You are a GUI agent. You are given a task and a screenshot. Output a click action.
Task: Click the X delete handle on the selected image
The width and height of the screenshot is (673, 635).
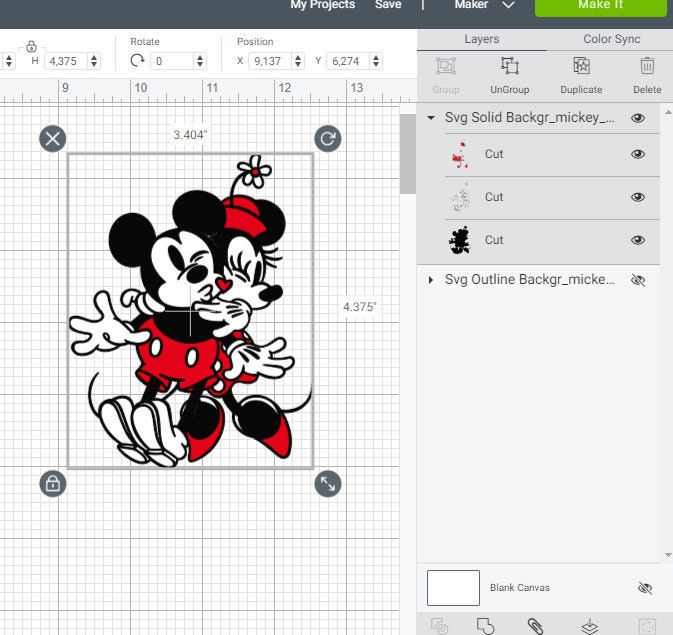coord(53,139)
